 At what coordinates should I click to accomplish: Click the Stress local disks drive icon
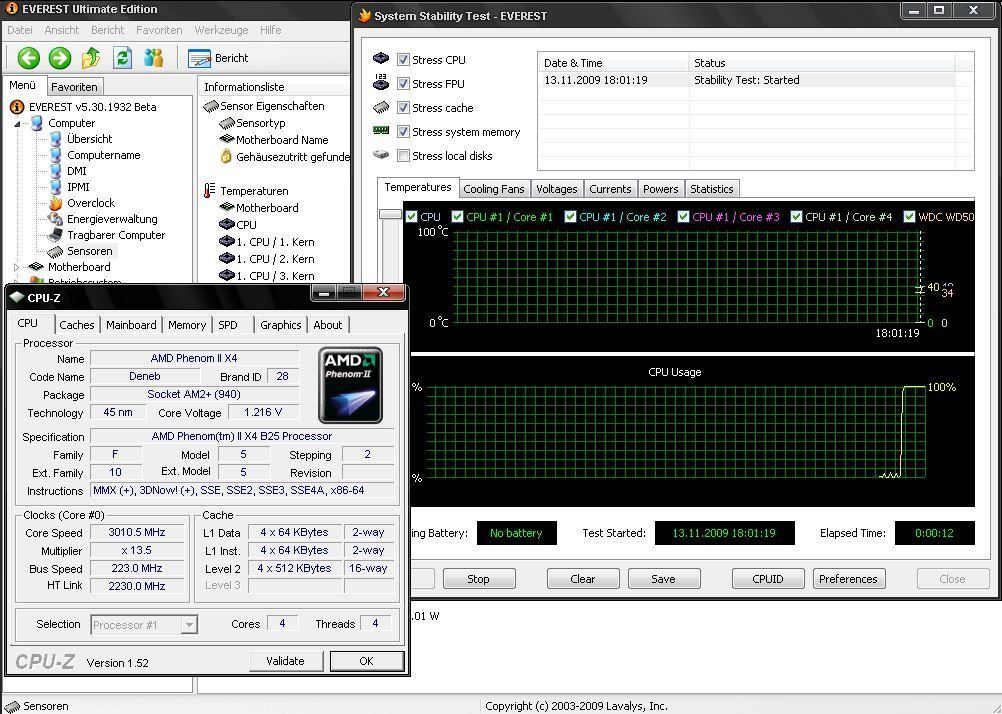(x=381, y=155)
